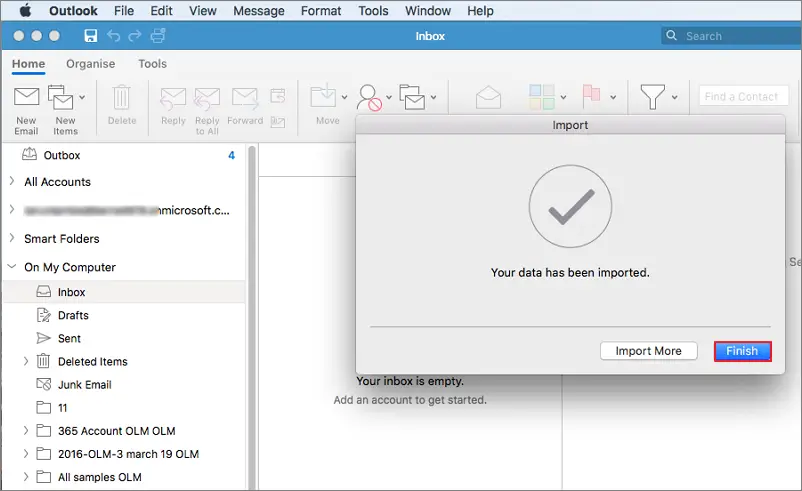Open the Tools menu in menu bar
This screenshot has height=491, width=802.
(373, 11)
